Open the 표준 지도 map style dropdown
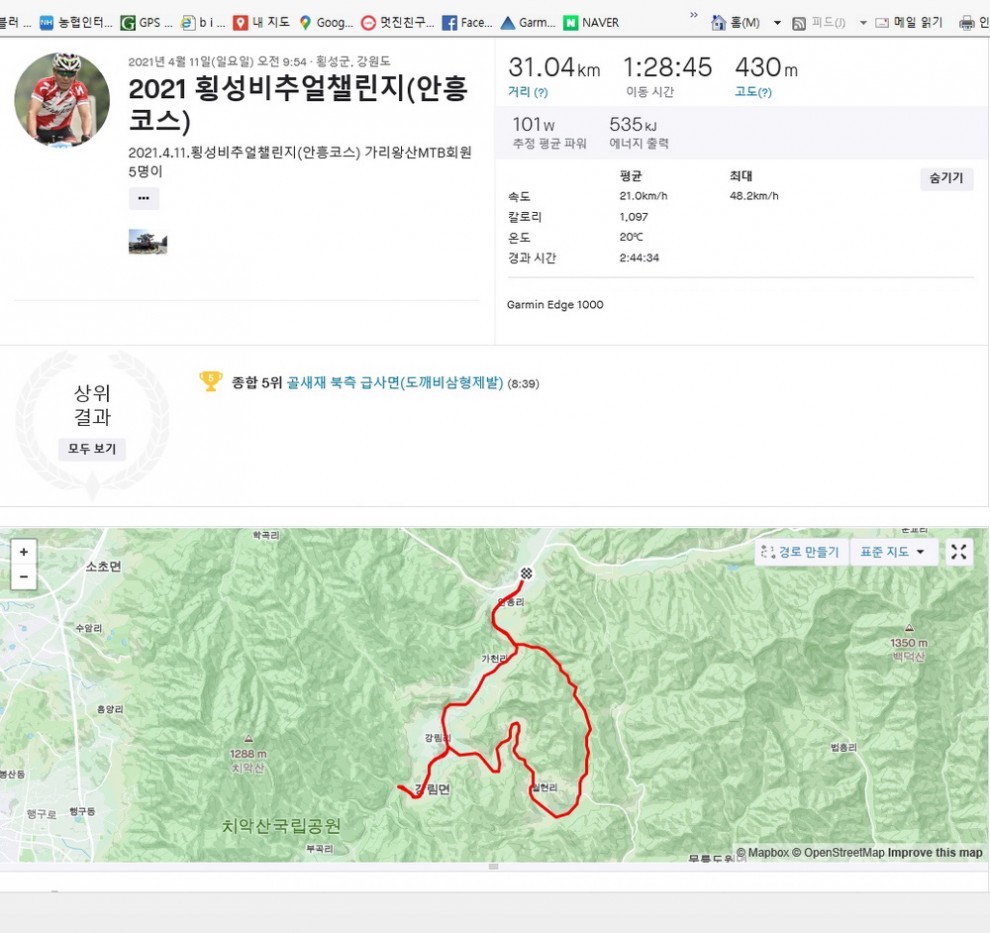This screenshot has width=990, height=933. (x=892, y=552)
